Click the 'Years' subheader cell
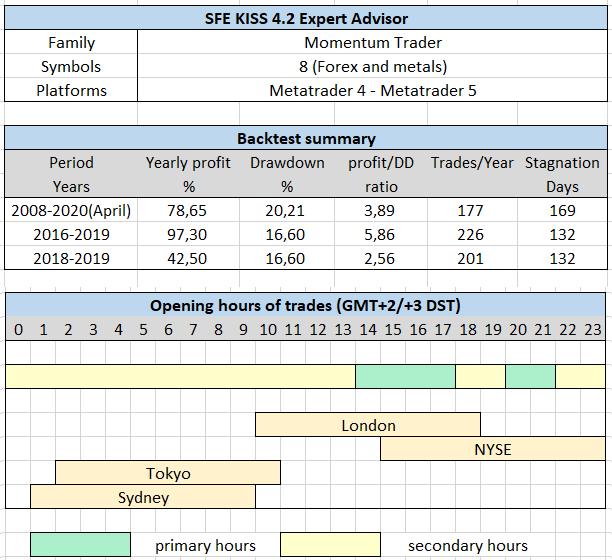The height and width of the screenshot is (560, 612). click(71, 186)
